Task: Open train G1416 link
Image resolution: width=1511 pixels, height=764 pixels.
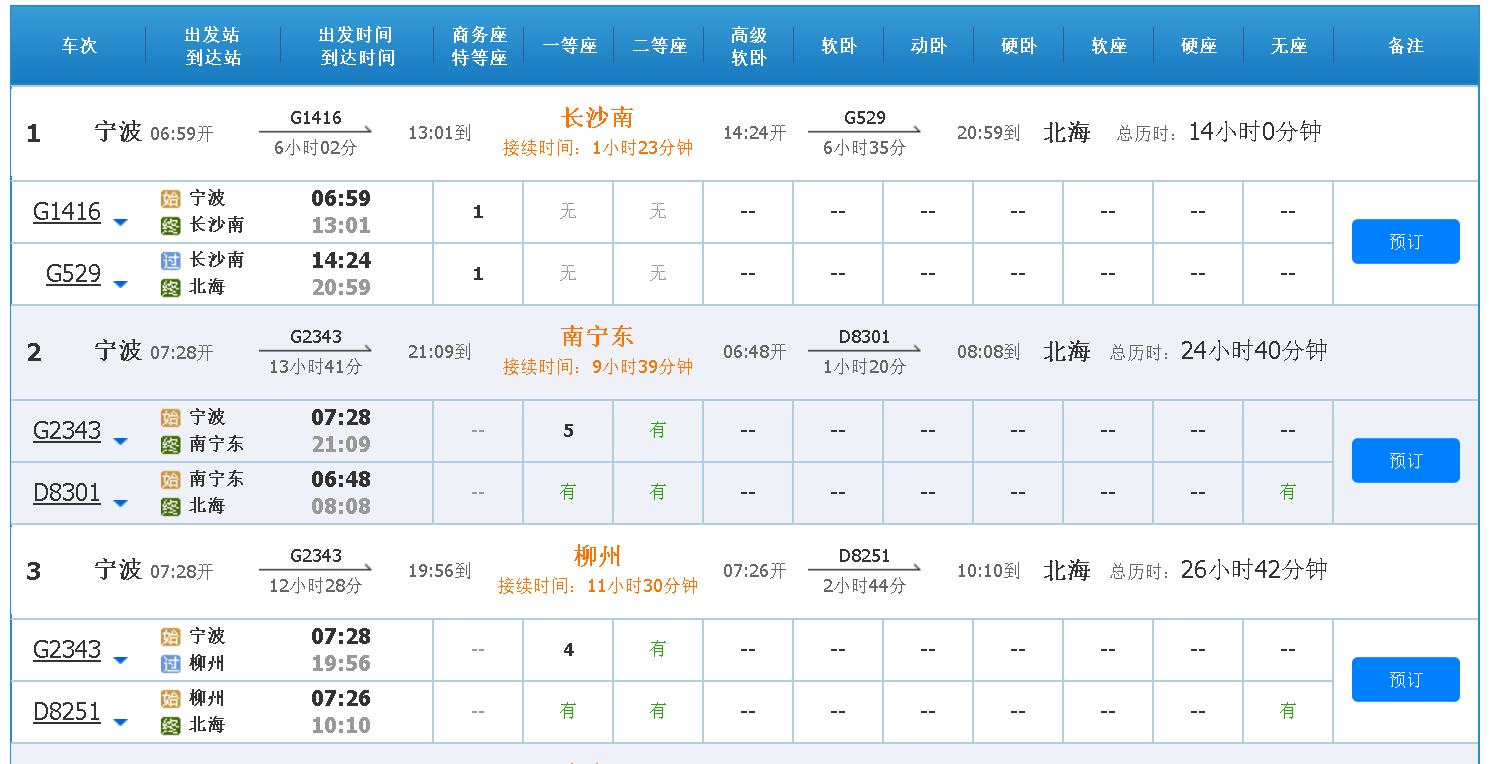Action: pos(67,212)
